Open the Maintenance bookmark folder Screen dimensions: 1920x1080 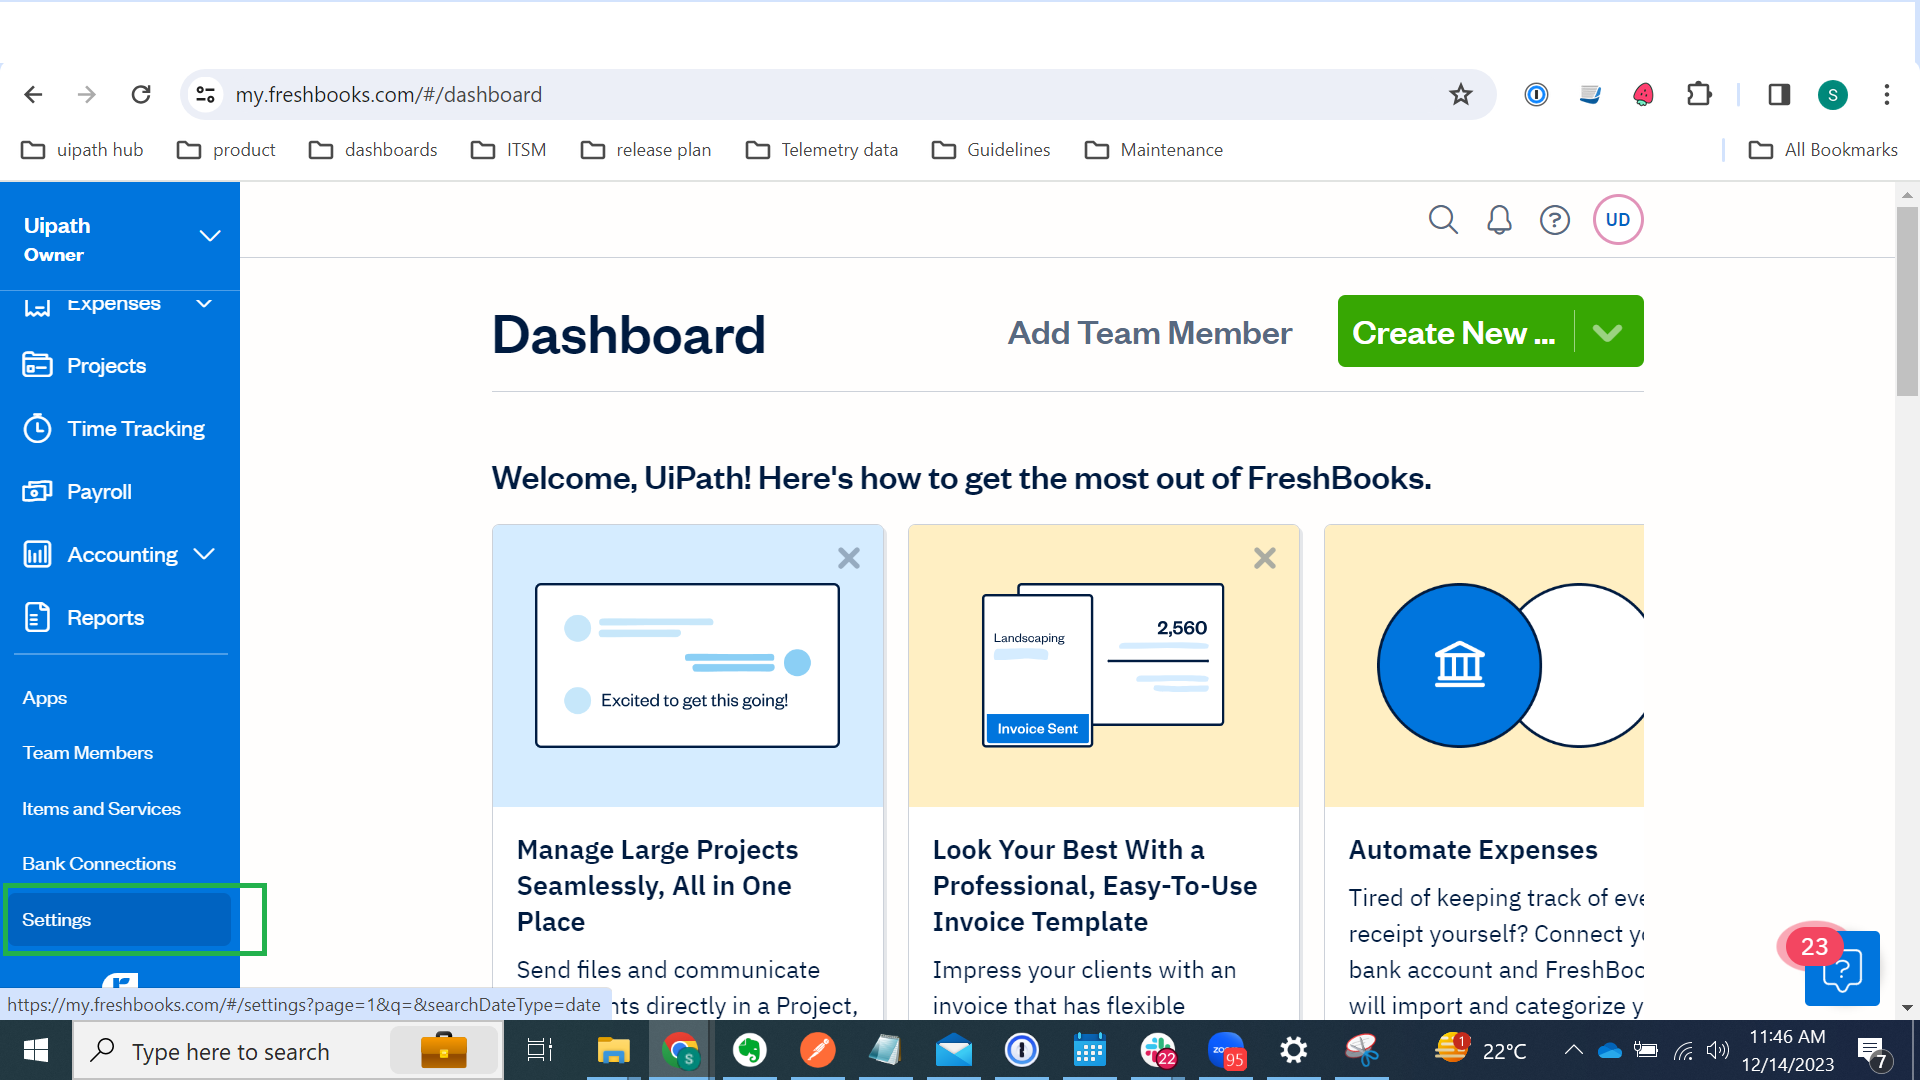pos(1154,150)
